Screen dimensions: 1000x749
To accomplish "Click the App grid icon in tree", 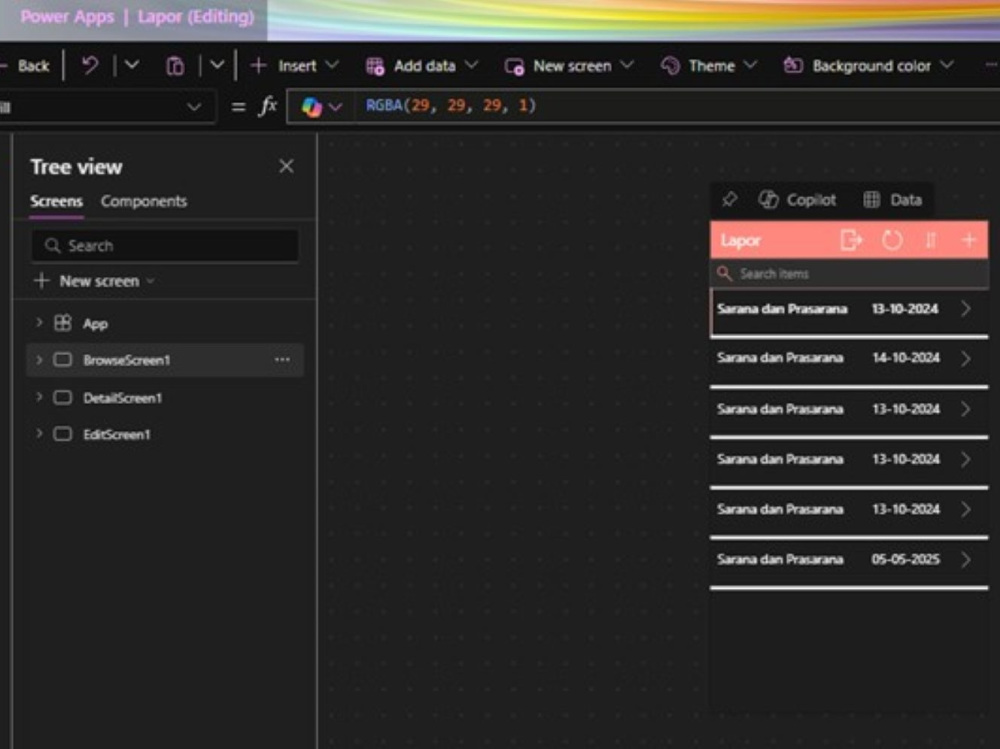I will coord(62,323).
